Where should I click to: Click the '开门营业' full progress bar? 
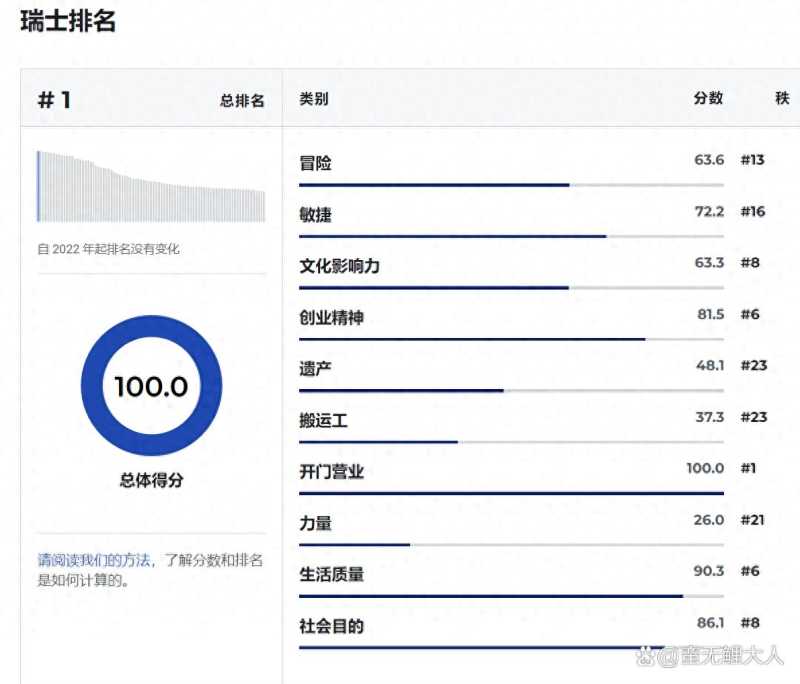tap(511, 493)
